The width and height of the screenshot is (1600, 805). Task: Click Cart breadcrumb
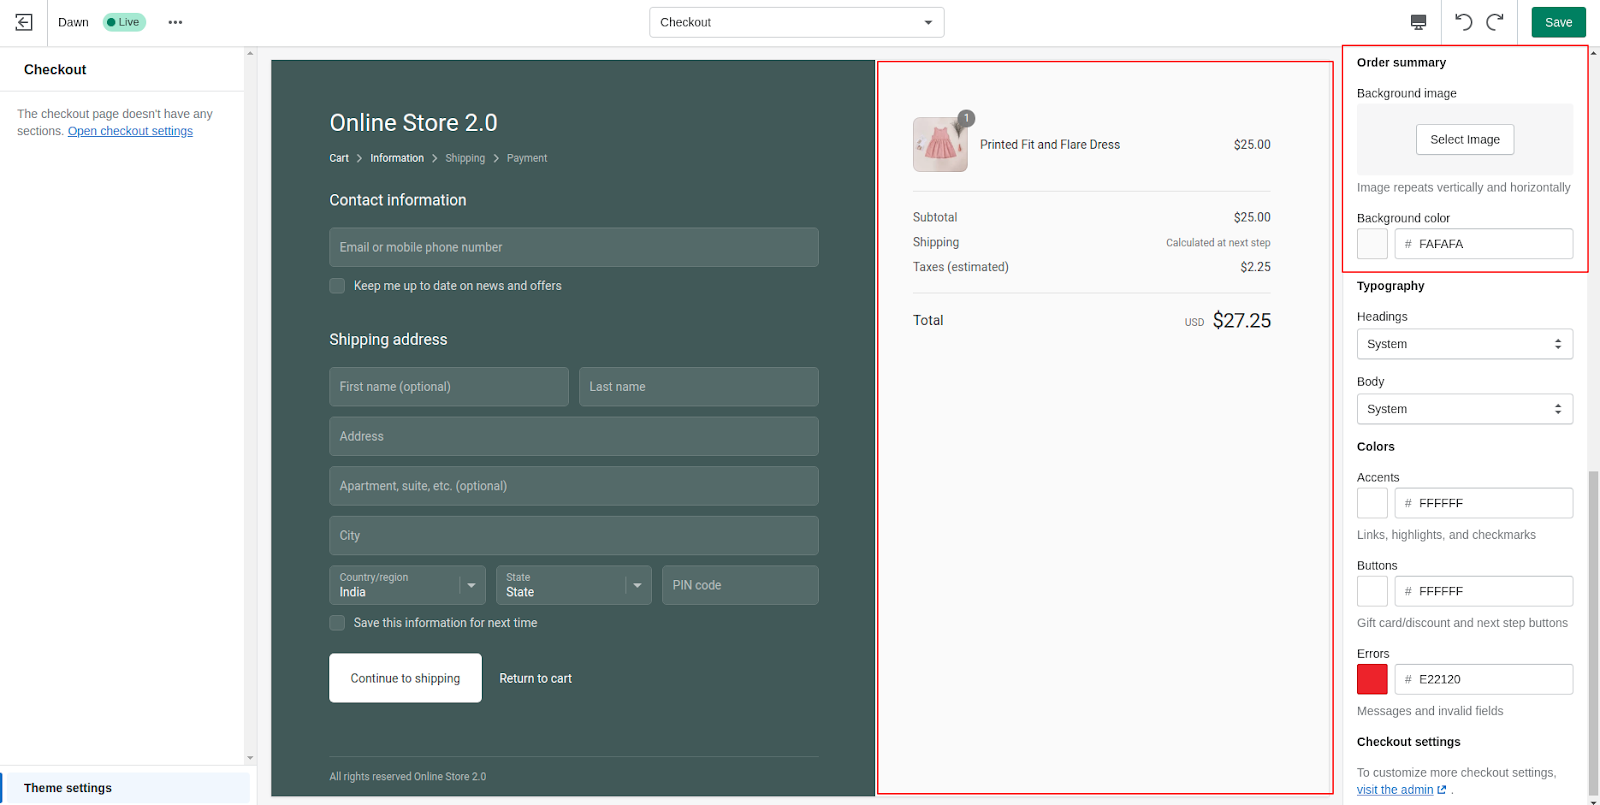(x=339, y=158)
